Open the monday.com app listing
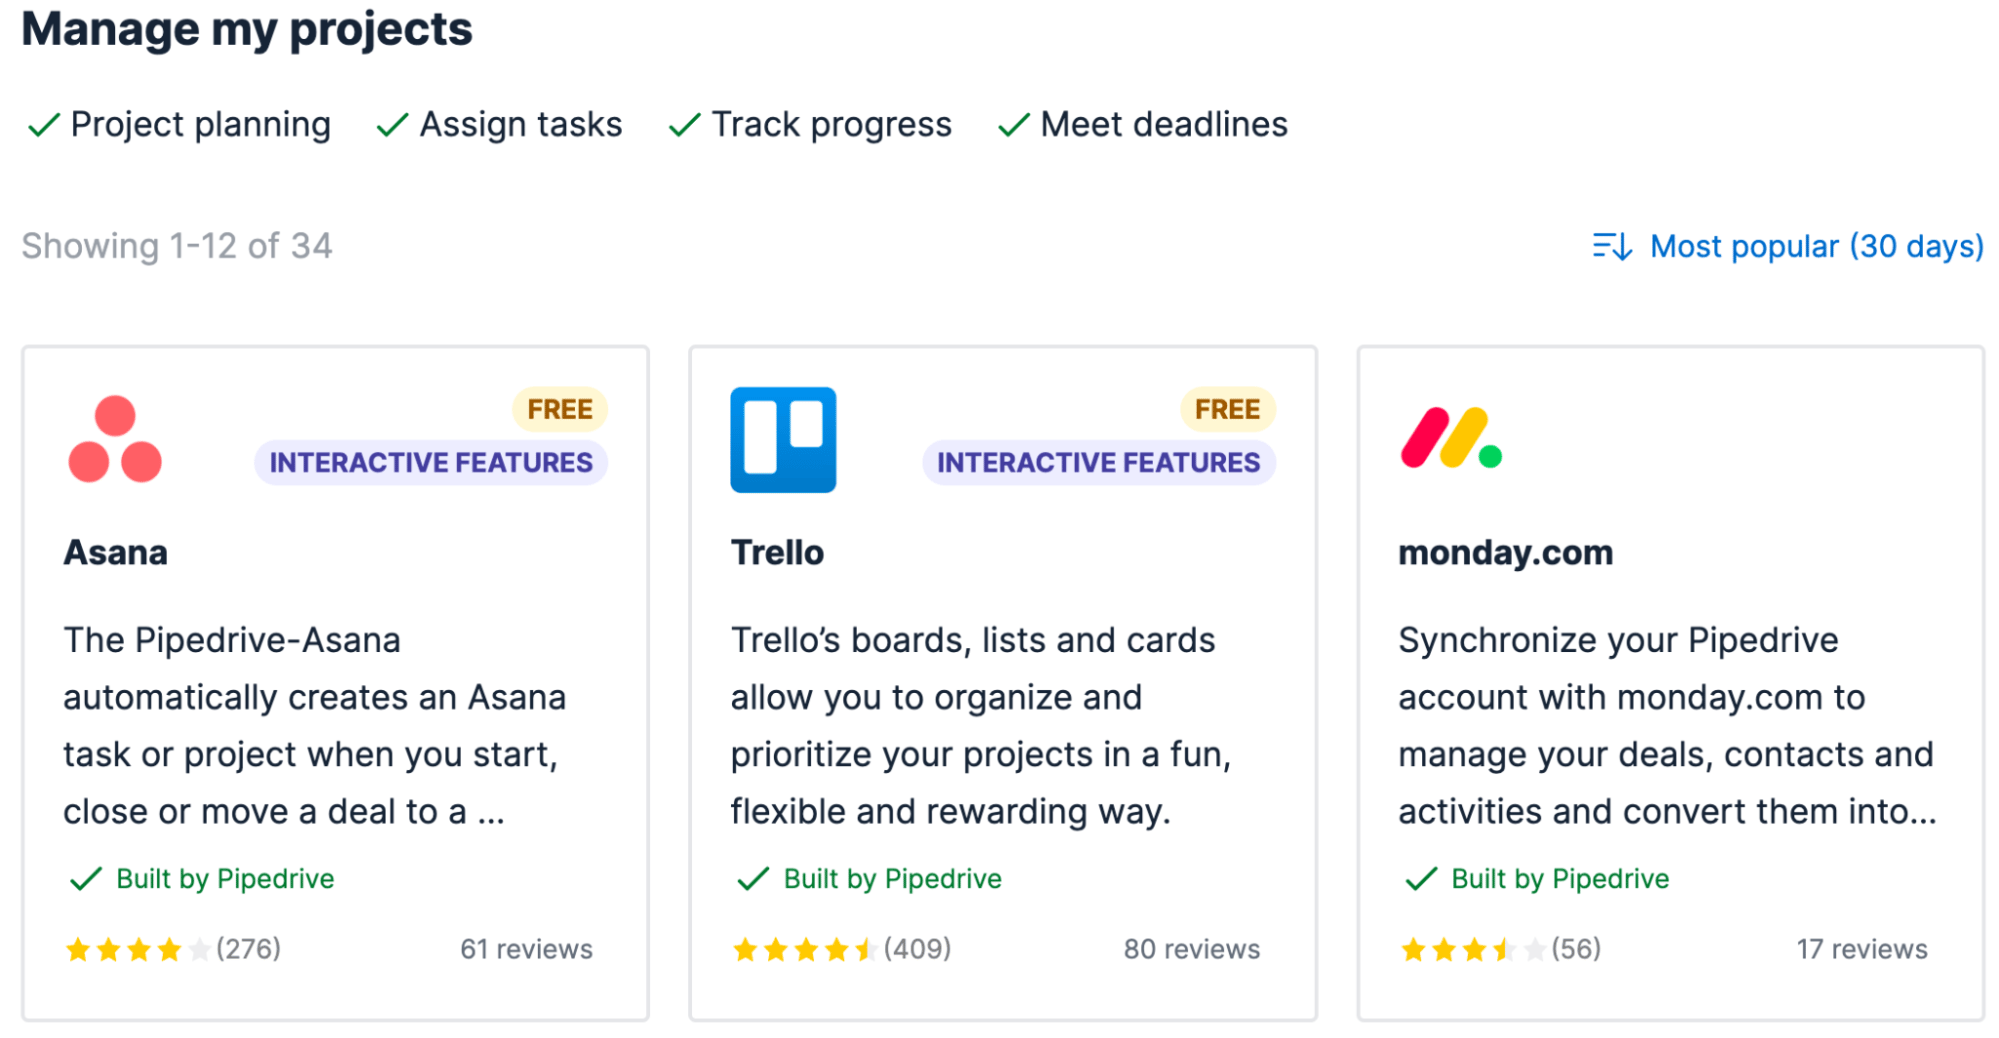 click(1504, 551)
